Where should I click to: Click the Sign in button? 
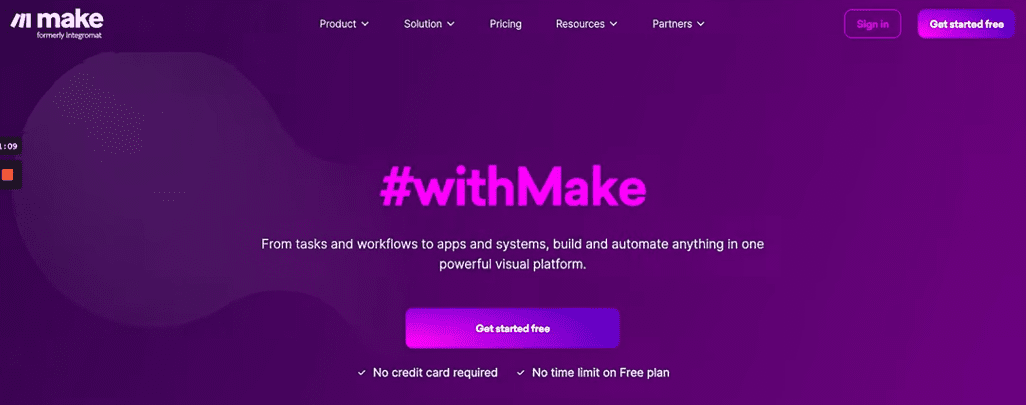click(x=873, y=24)
